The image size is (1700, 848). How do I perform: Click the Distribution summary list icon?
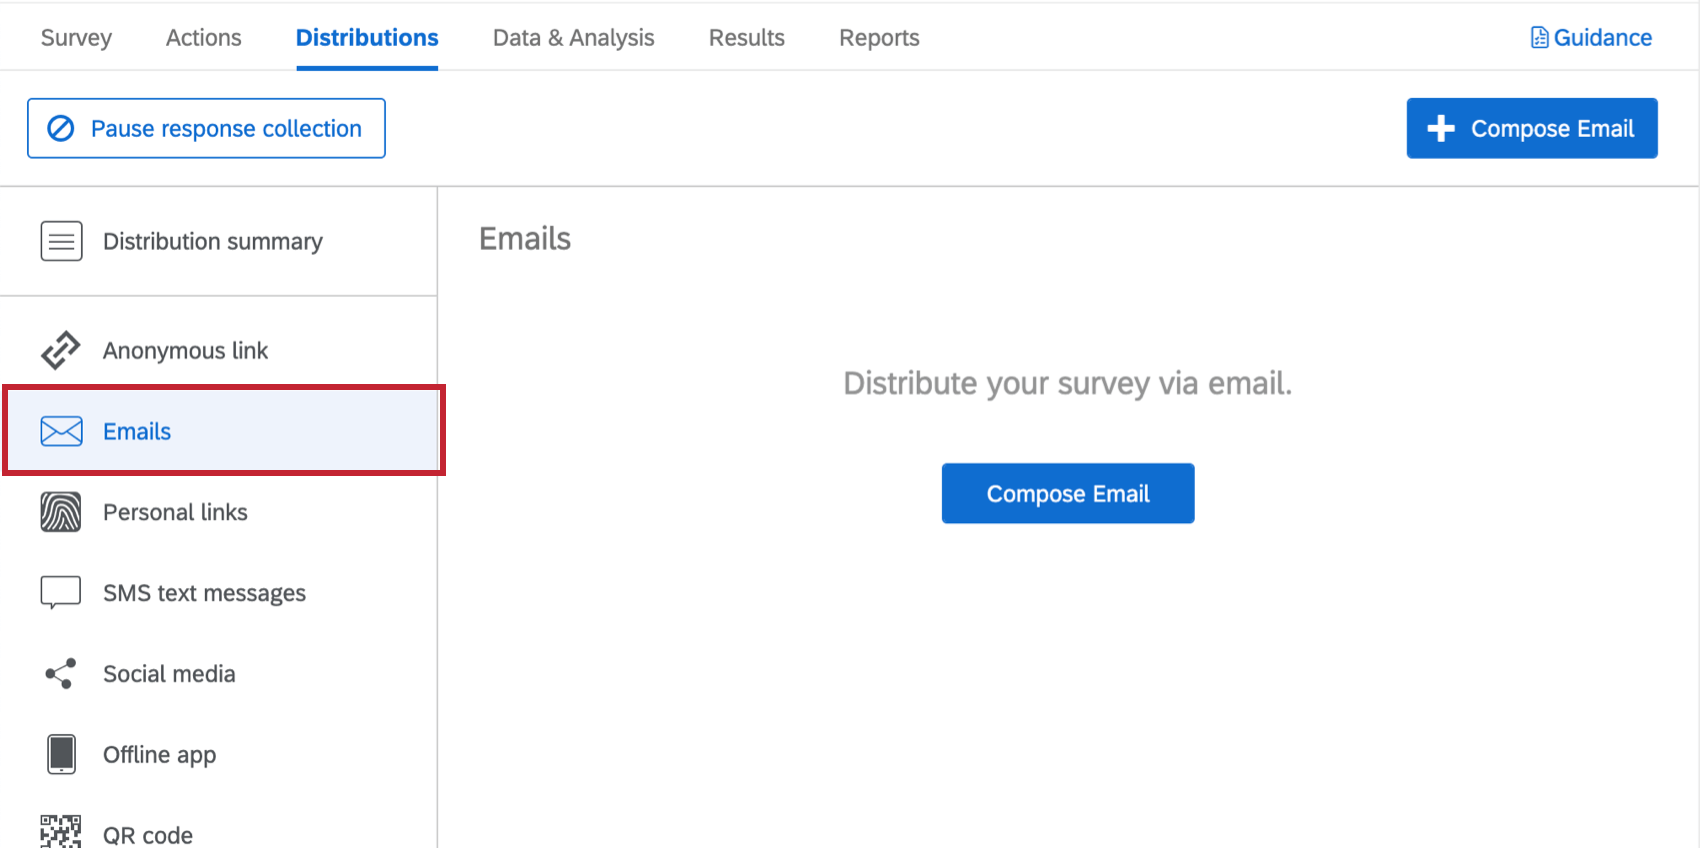[x=61, y=241]
